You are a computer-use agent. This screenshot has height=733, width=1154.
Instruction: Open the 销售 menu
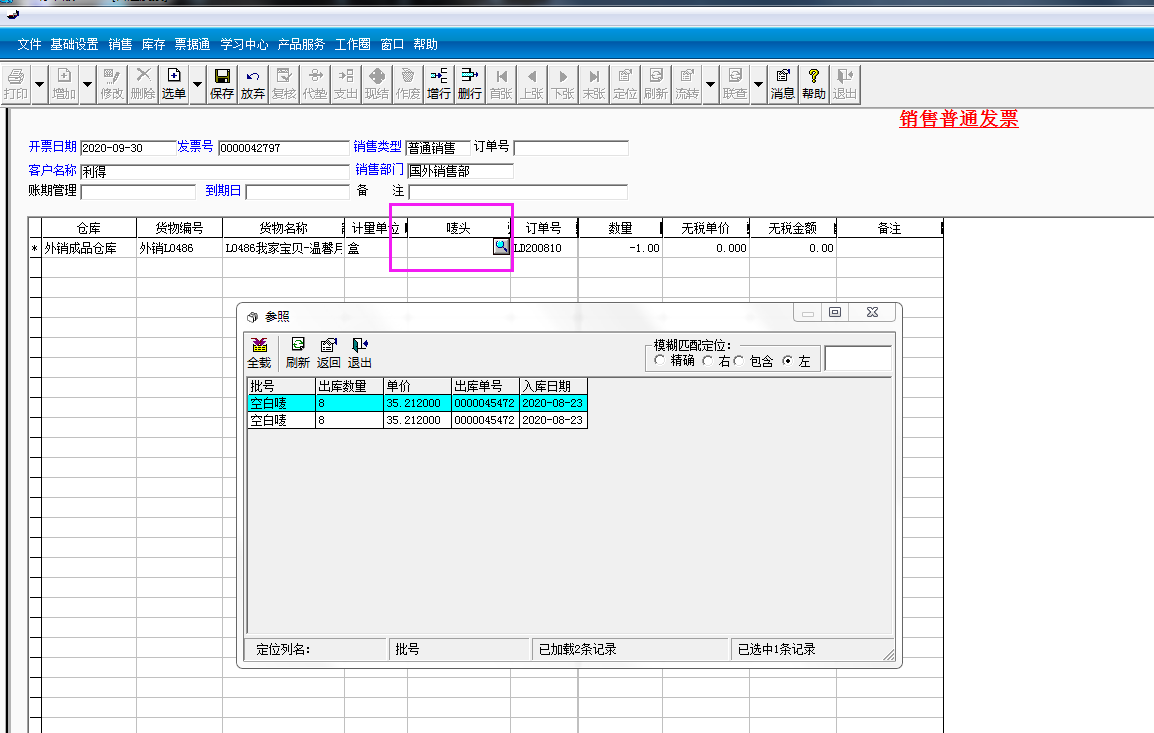pyautogui.click(x=120, y=44)
